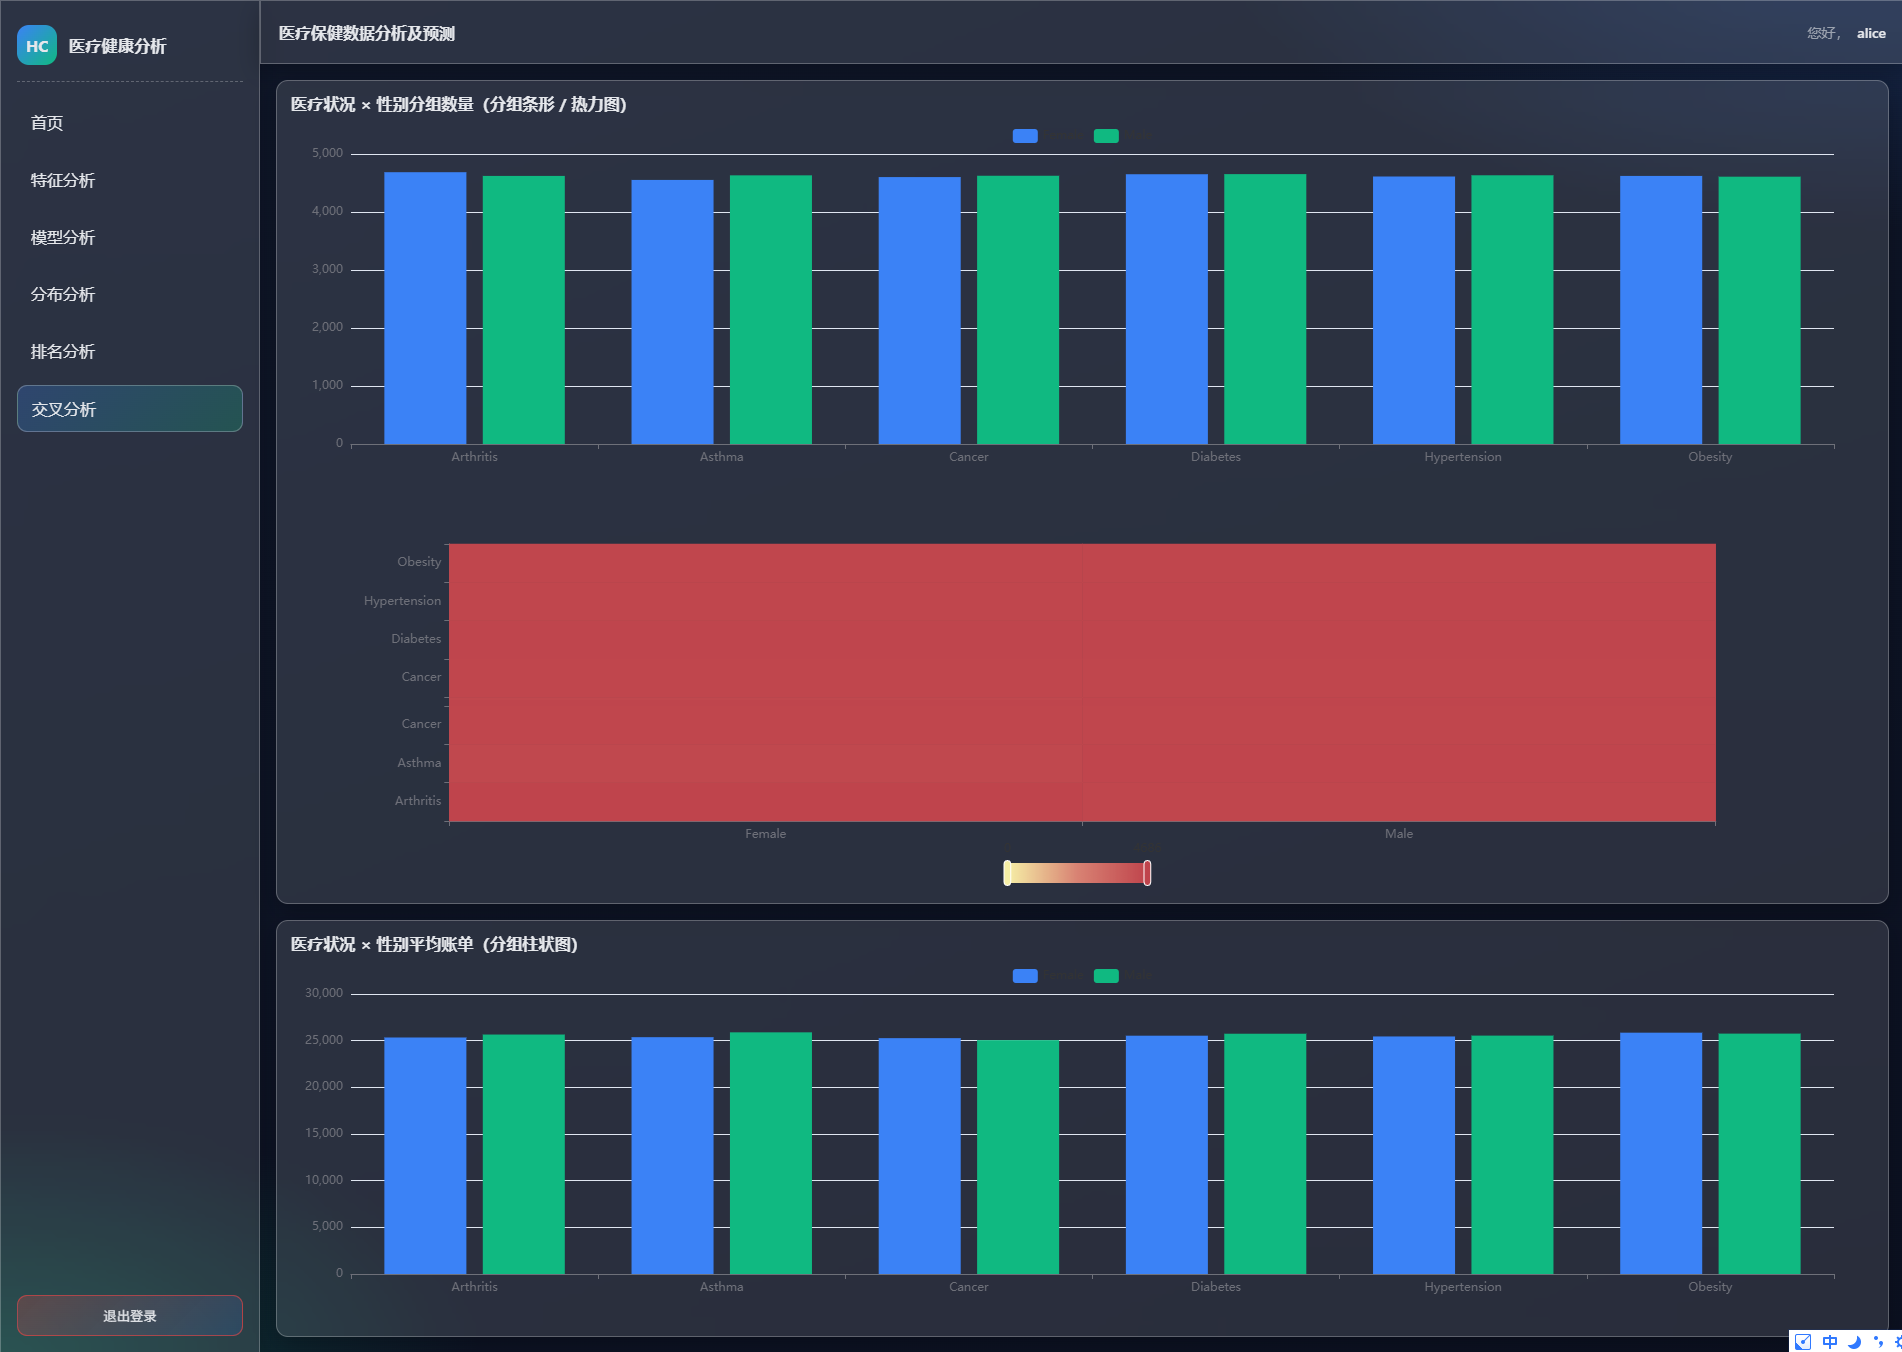Open the 模型分析 page
The width and height of the screenshot is (1902, 1352).
63,237
